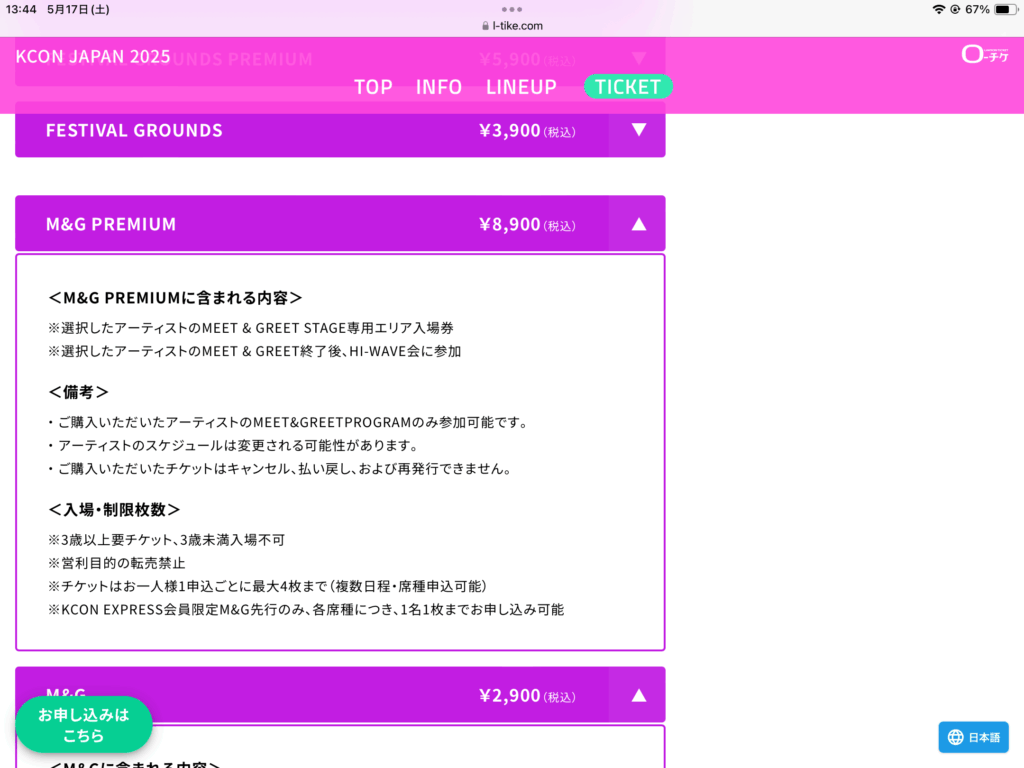Viewport: 1024px width, 768px height.
Task: Click the FESTIVAL GROUNDS section title
Action: (x=134, y=131)
